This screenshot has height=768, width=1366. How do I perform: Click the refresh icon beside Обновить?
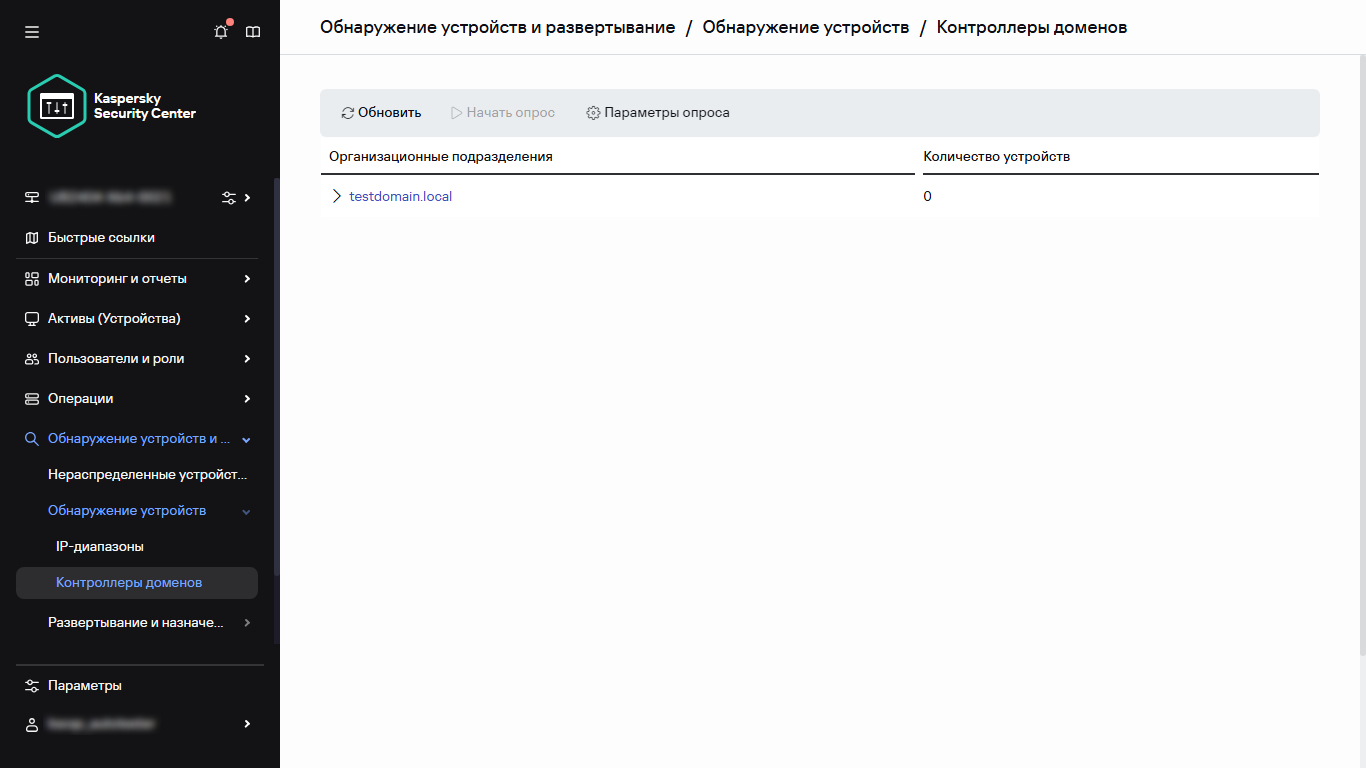click(348, 112)
